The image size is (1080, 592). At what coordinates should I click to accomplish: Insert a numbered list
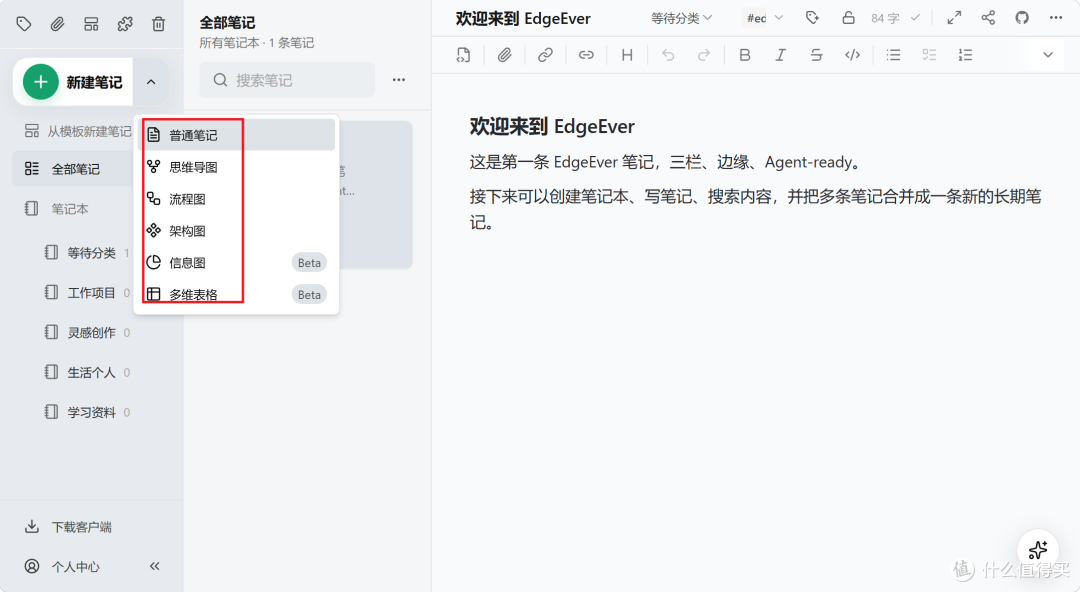[x=965, y=55]
